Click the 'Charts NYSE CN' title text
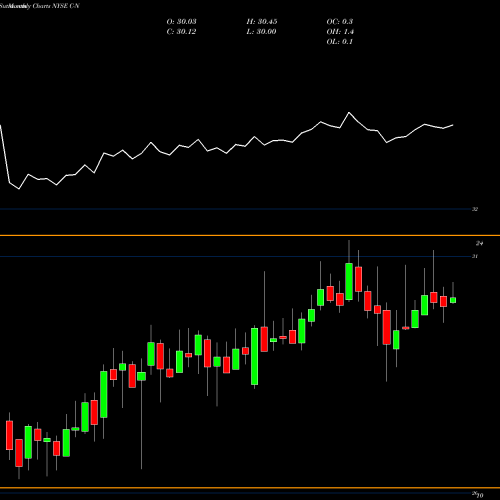Viewport: 500px width, 500px height. [x=56, y=6]
